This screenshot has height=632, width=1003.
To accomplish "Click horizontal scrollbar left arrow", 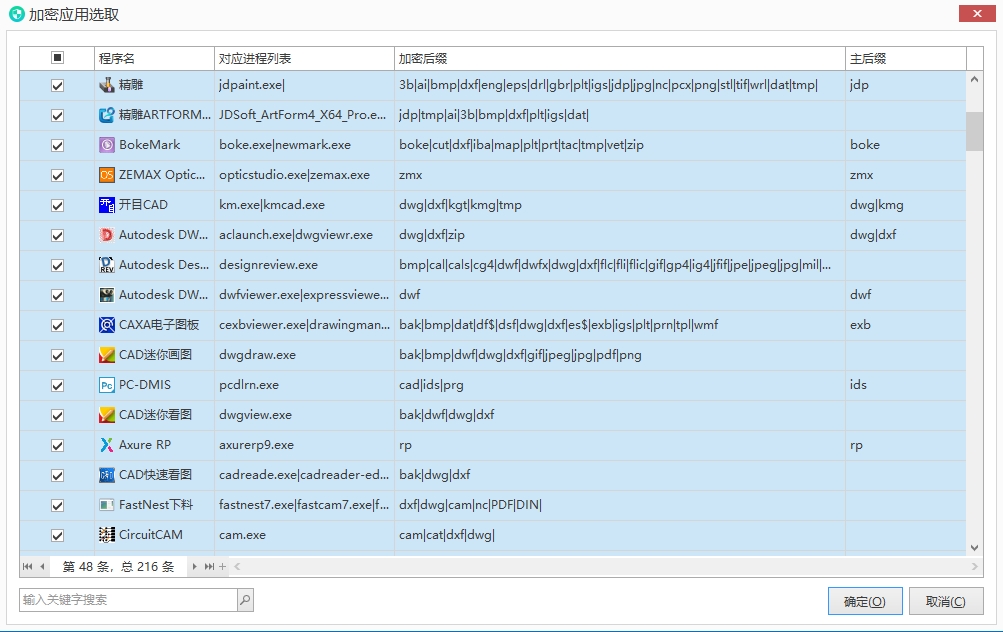I will (237, 566).
